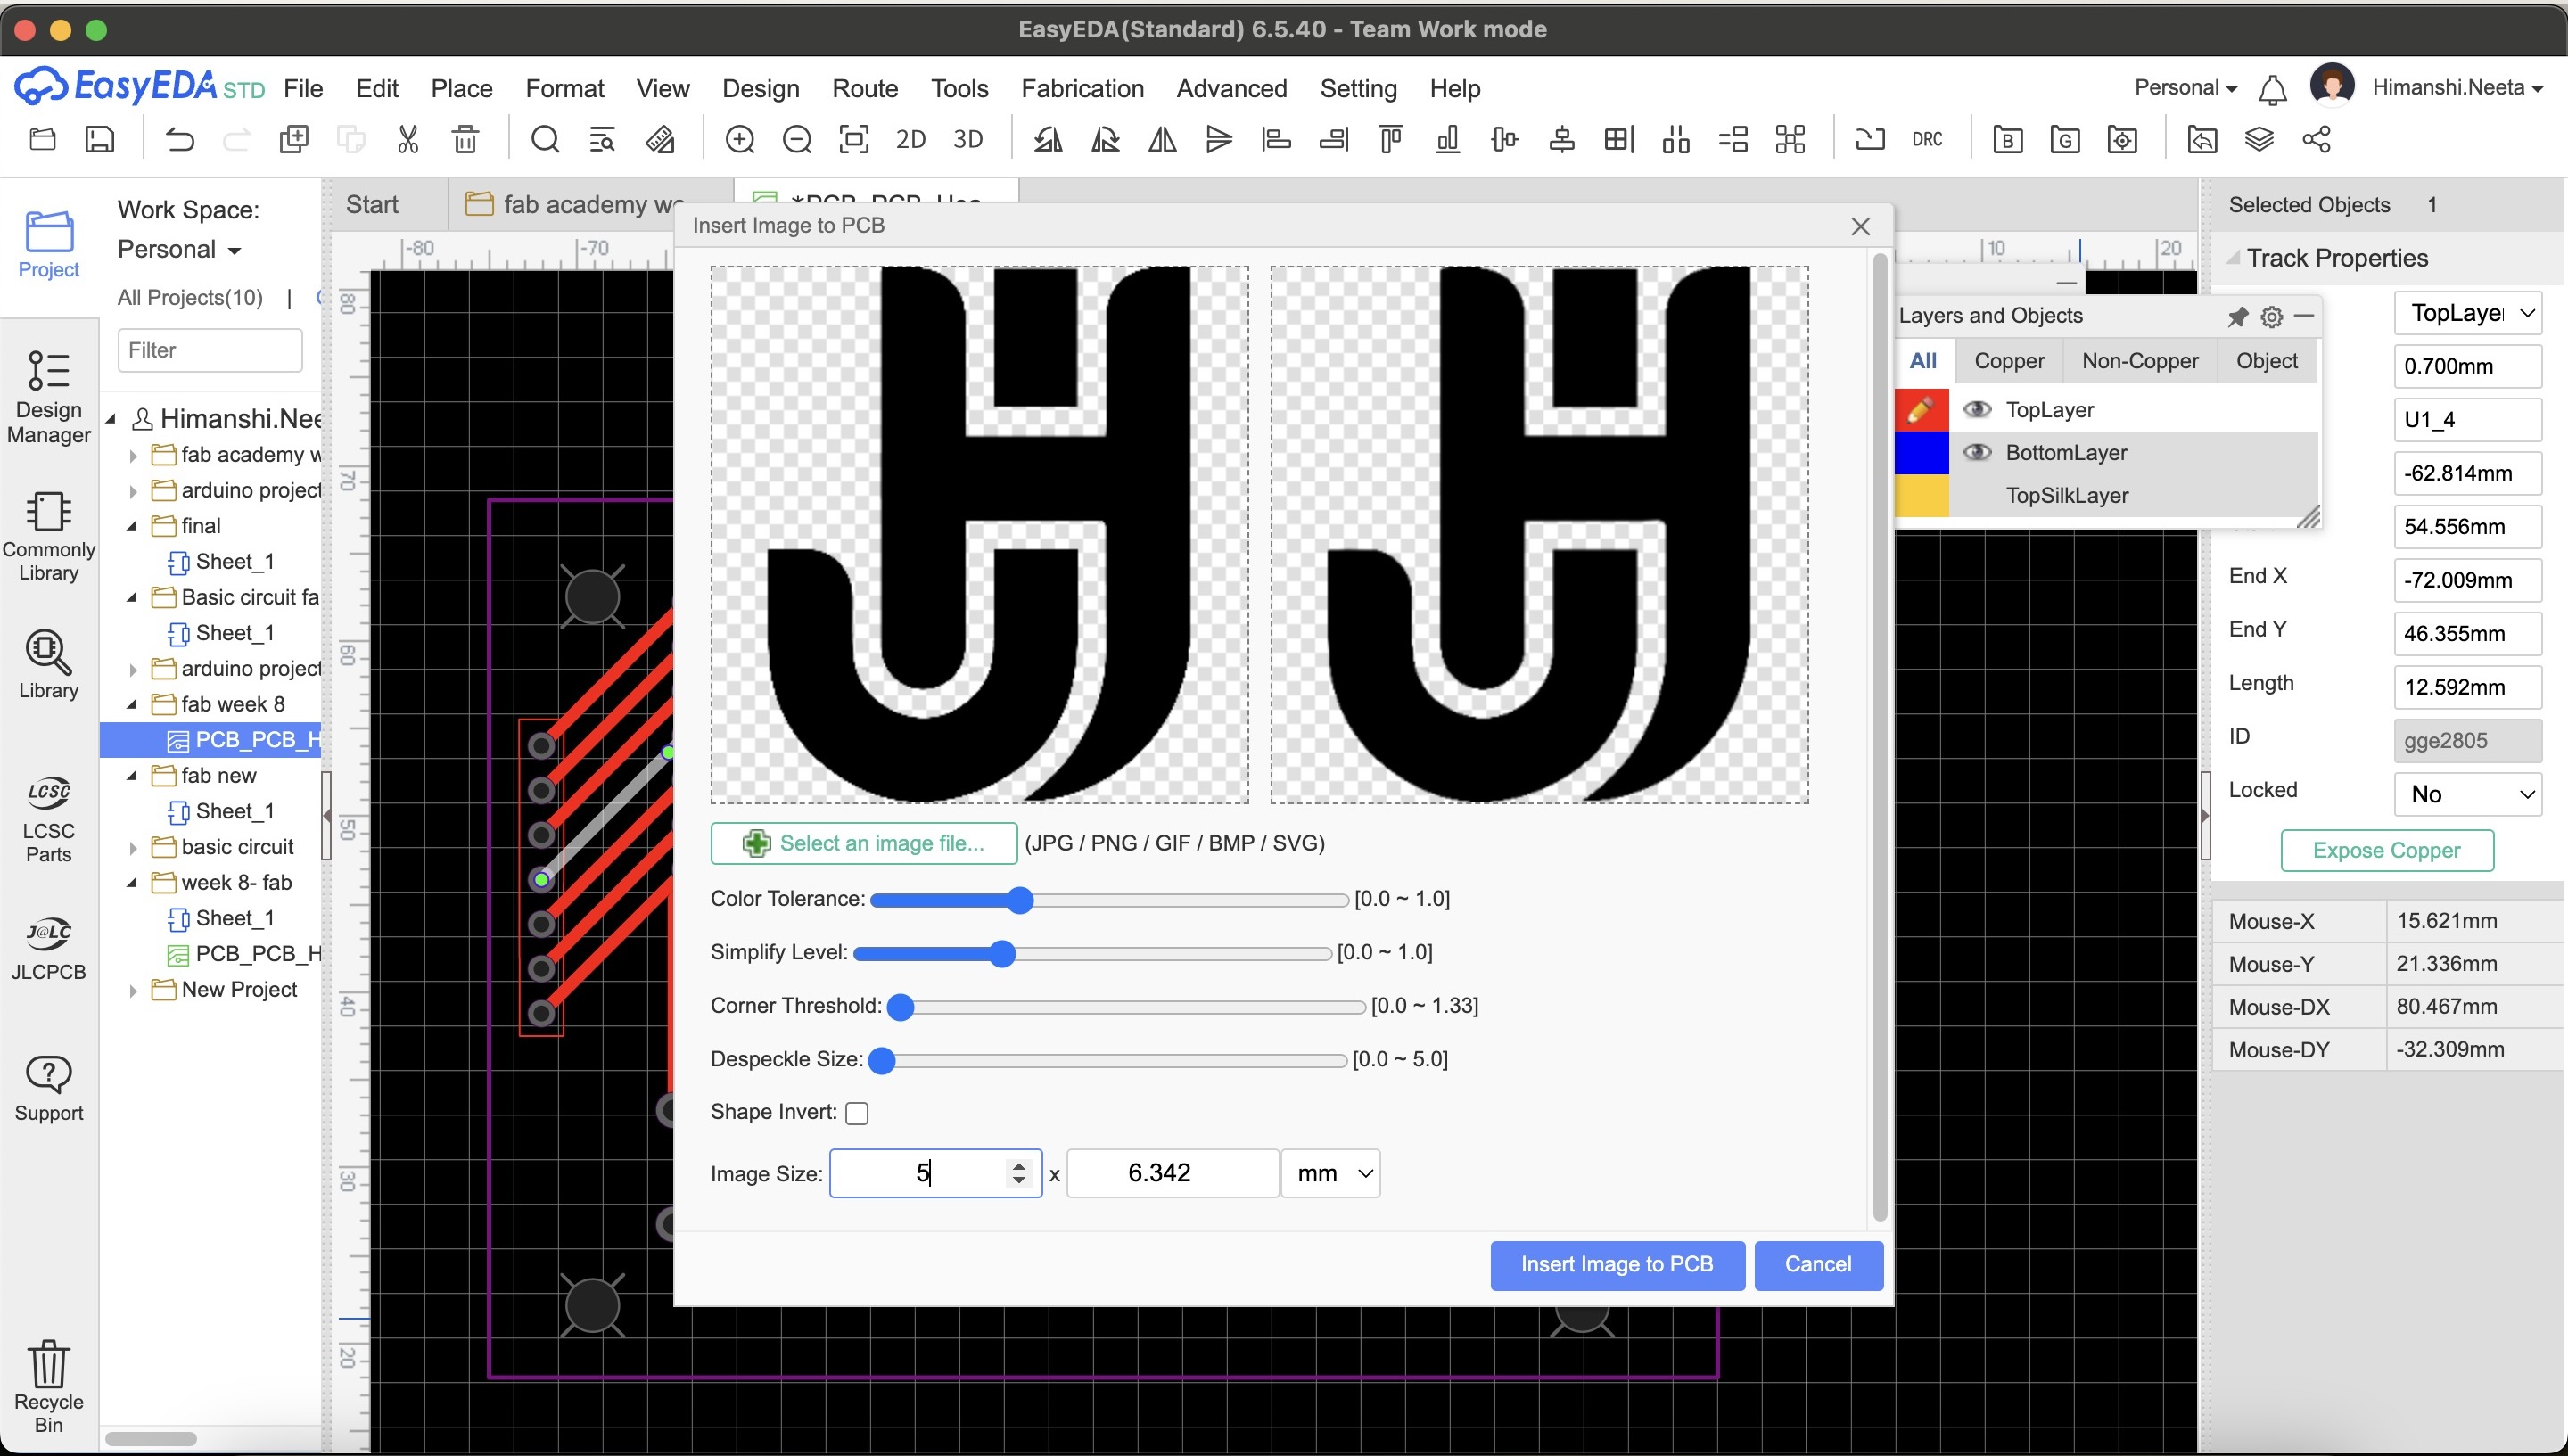Screen dimensions: 2568x1456
Task: Collapse the final folder
Action: (x=133, y=526)
